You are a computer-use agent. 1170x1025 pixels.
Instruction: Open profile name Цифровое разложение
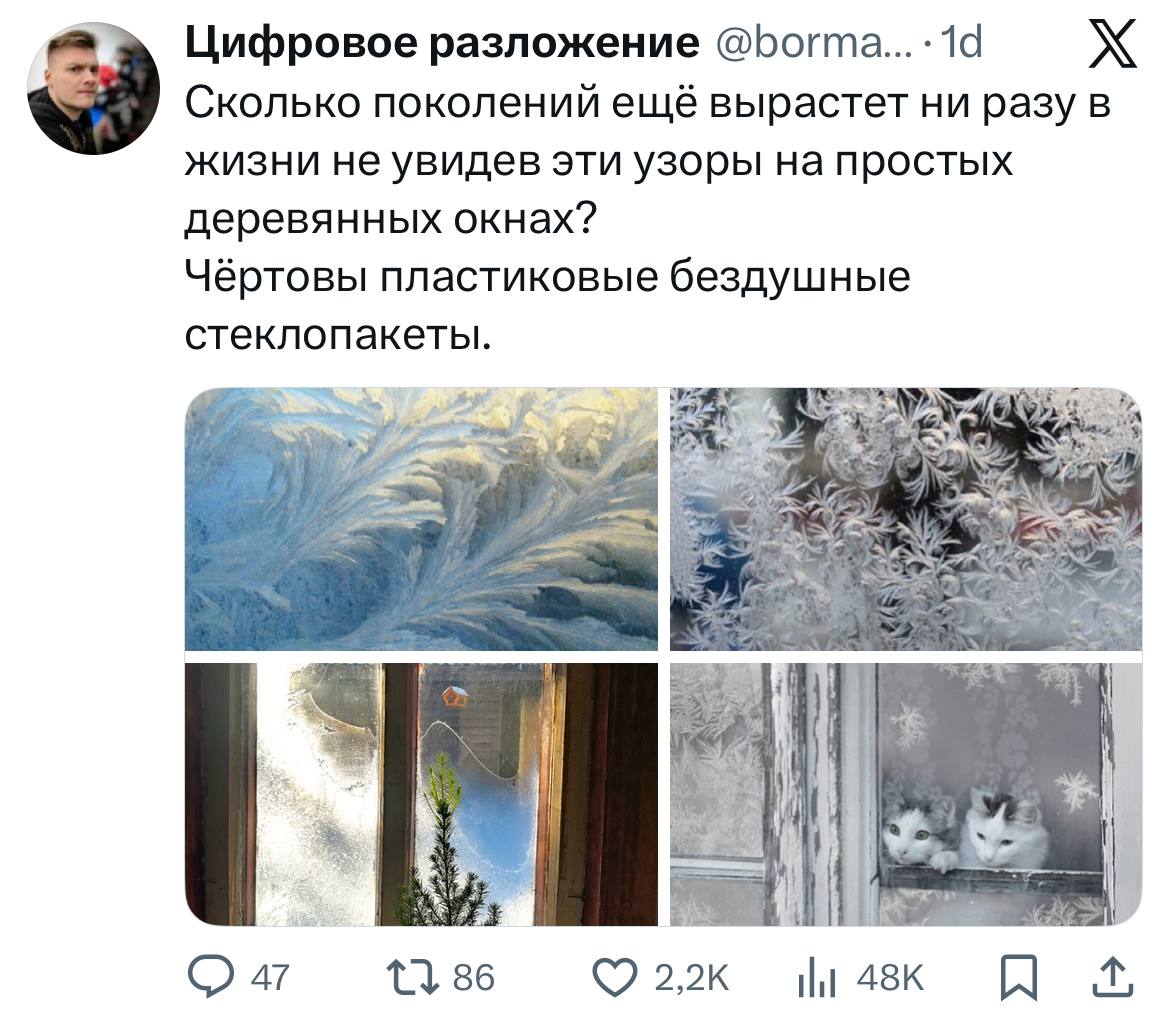click(442, 43)
